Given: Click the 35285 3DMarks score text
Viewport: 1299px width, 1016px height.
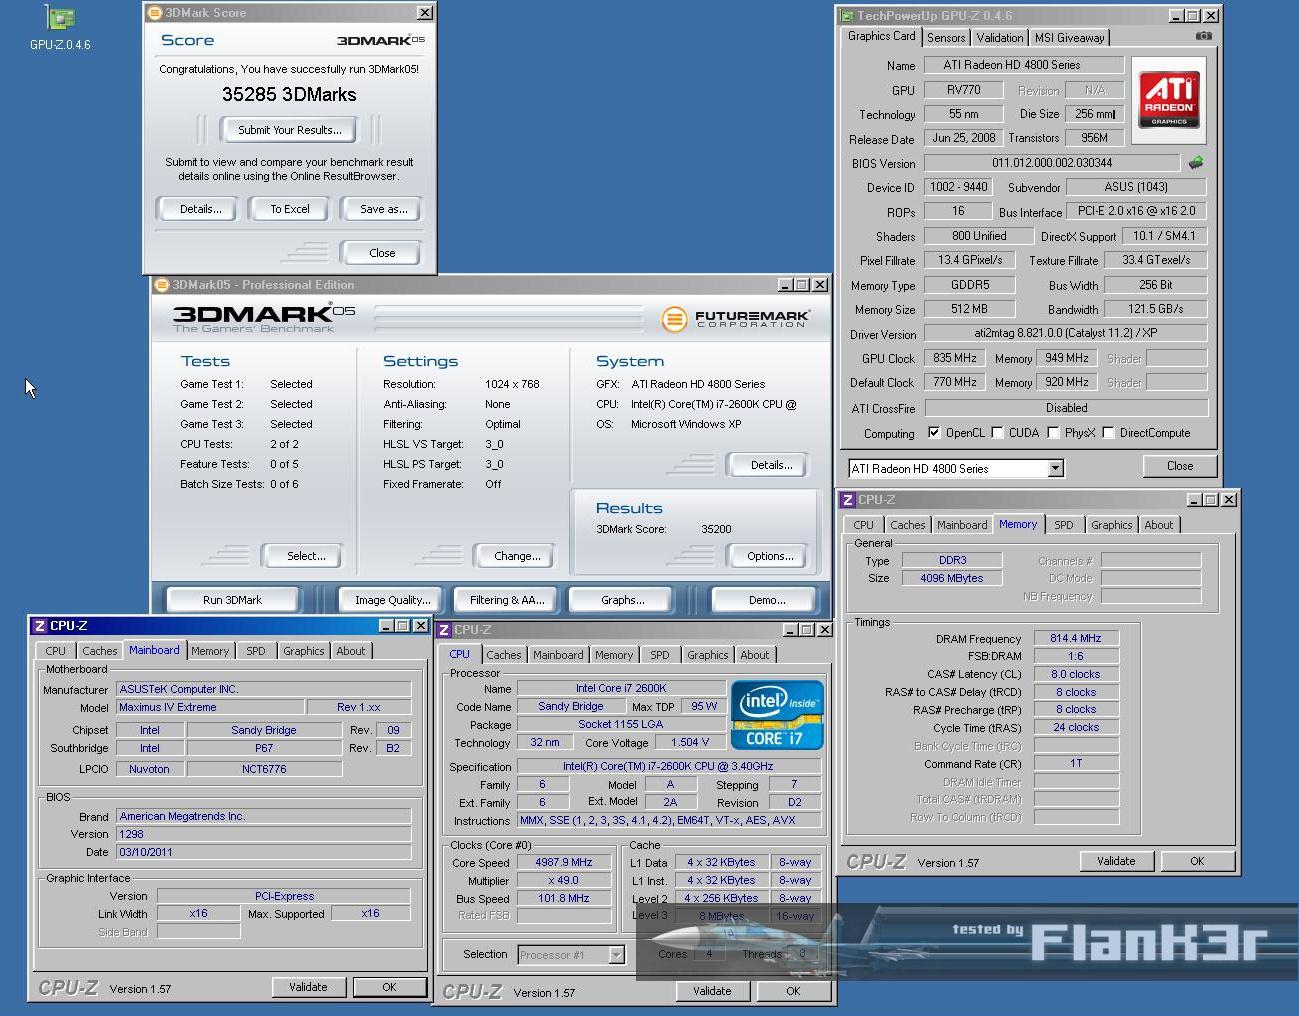Looking at the screenshot, I should [x=289, y=95].
